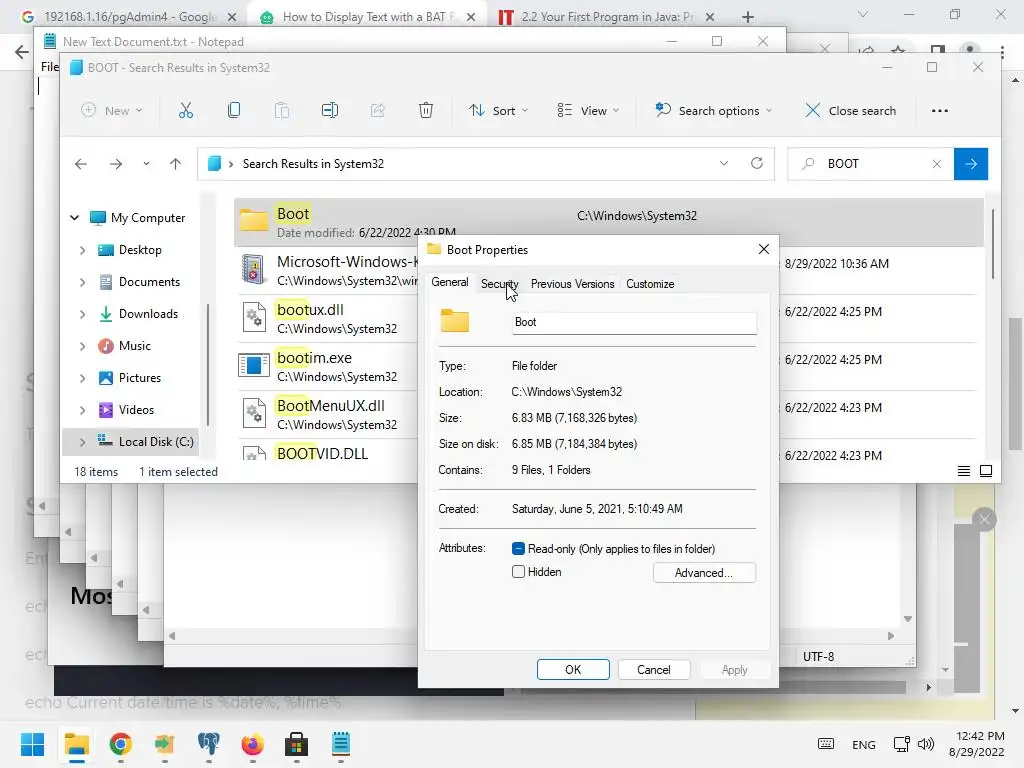Open Google Chrome from taskbar

pos(120,744)
